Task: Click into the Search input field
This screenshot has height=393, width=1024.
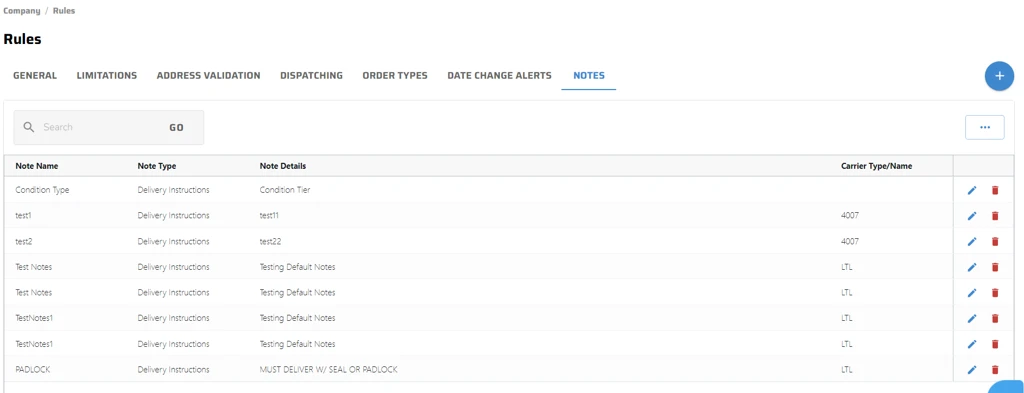Action: tap(98, 127)
